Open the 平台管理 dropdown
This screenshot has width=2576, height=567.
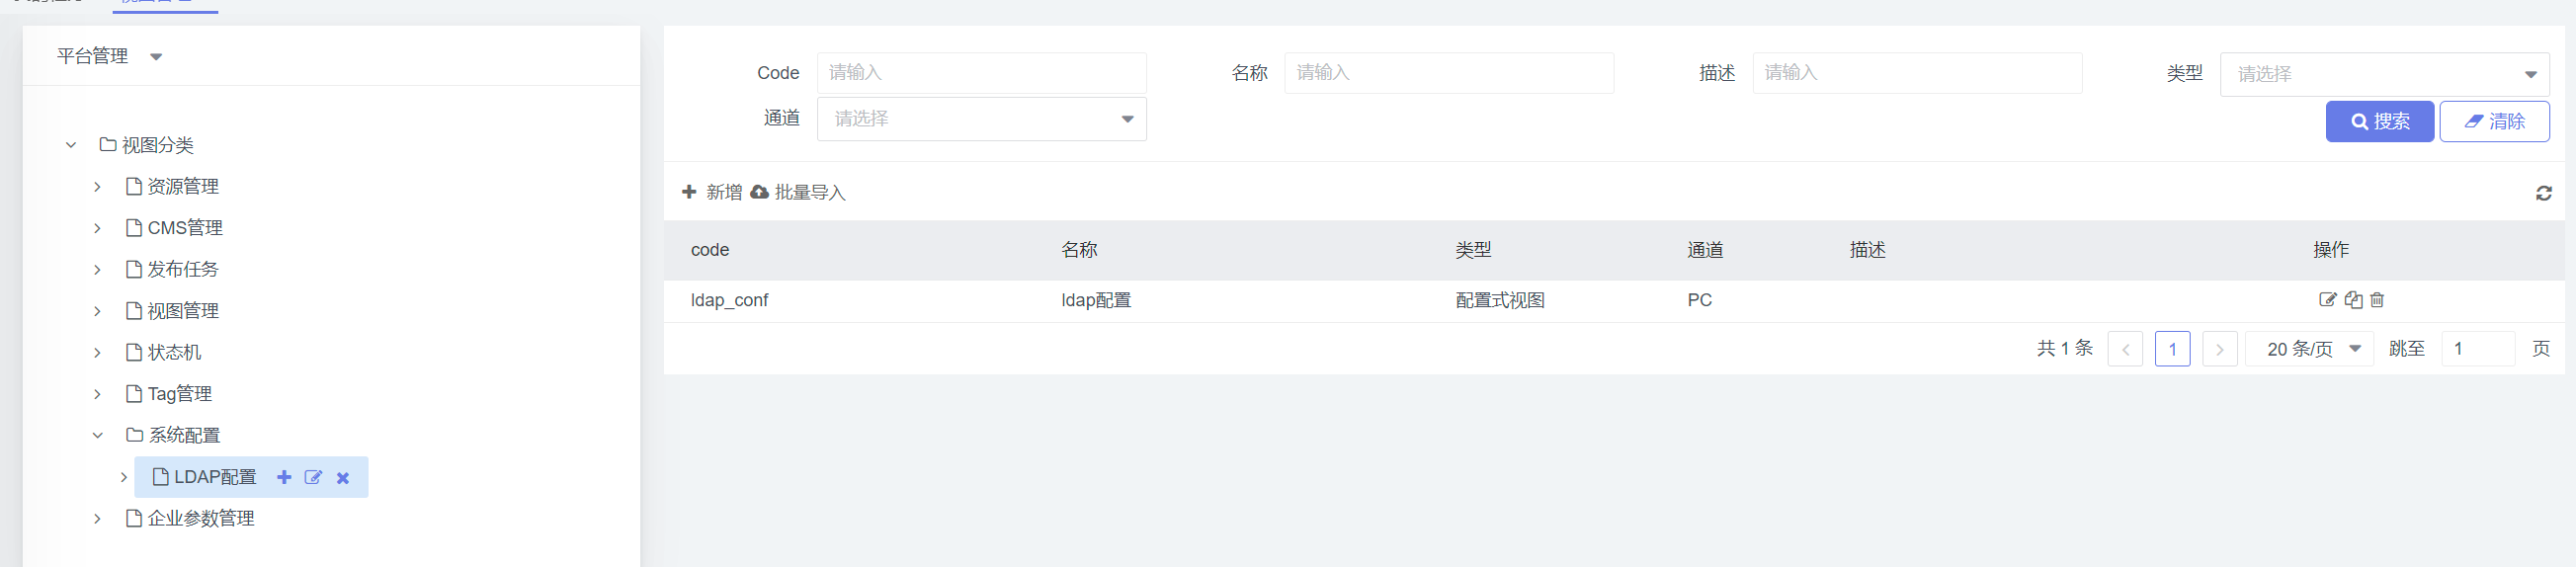(x=109, y=56)
